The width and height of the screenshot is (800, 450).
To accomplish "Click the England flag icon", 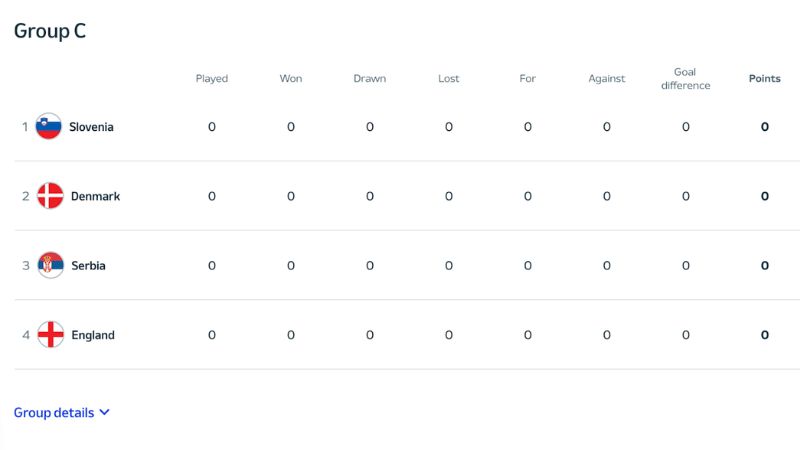I will pyautogui.click(x=51, y=335).
